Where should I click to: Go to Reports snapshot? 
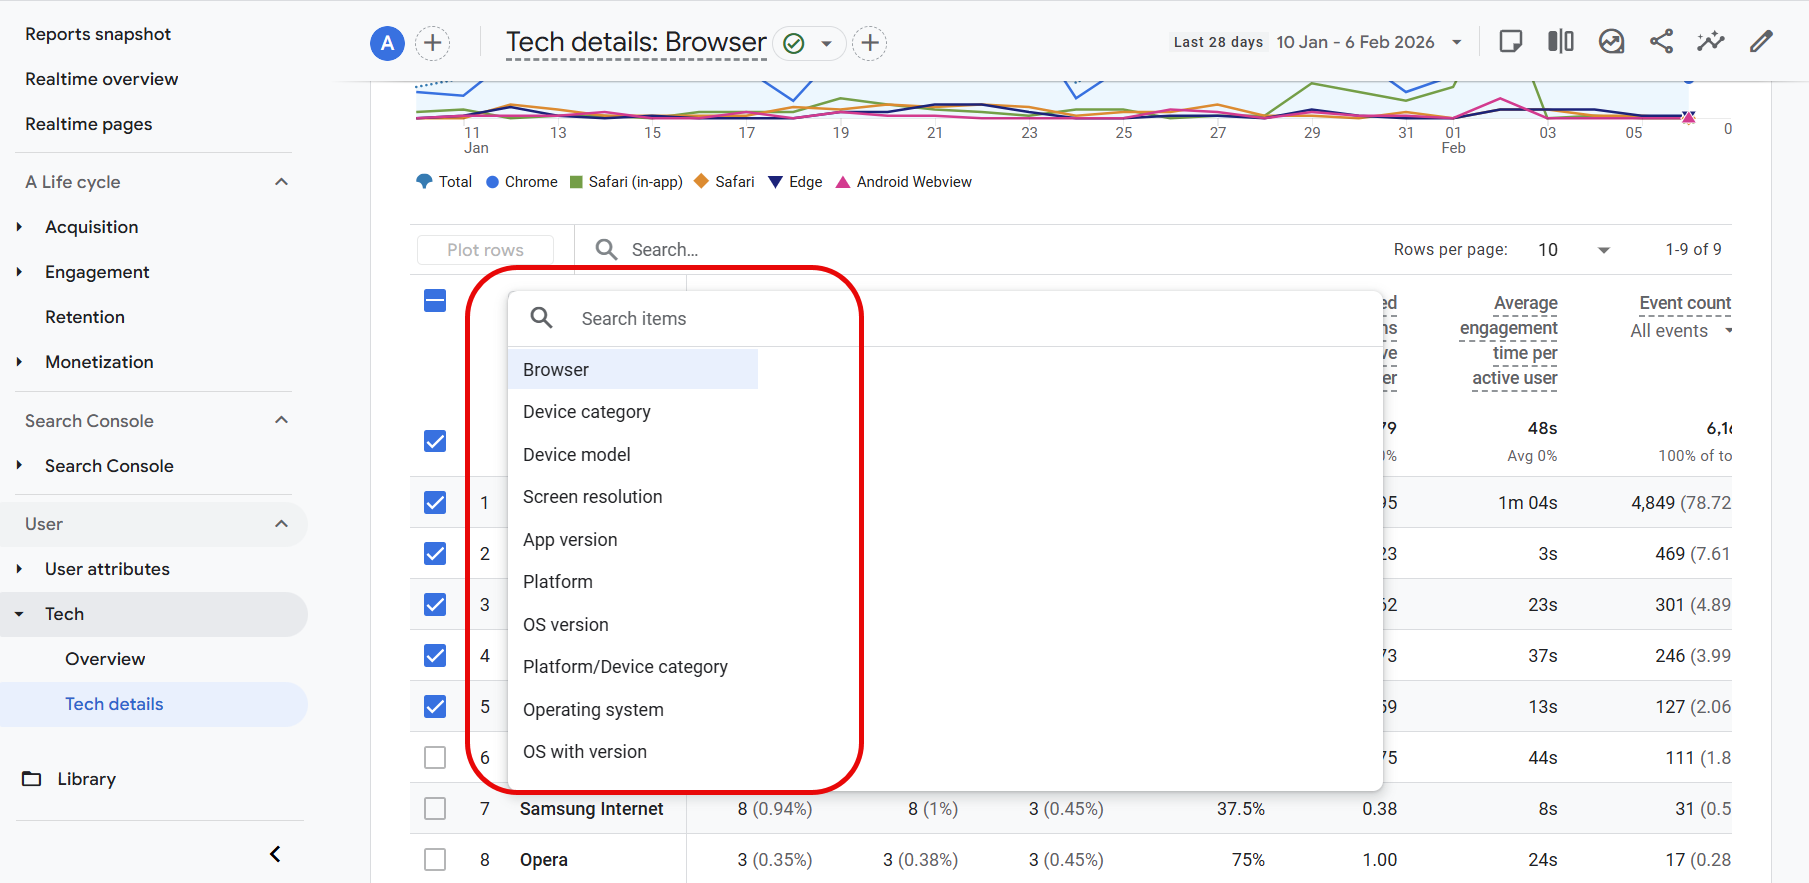coord(98,34)
